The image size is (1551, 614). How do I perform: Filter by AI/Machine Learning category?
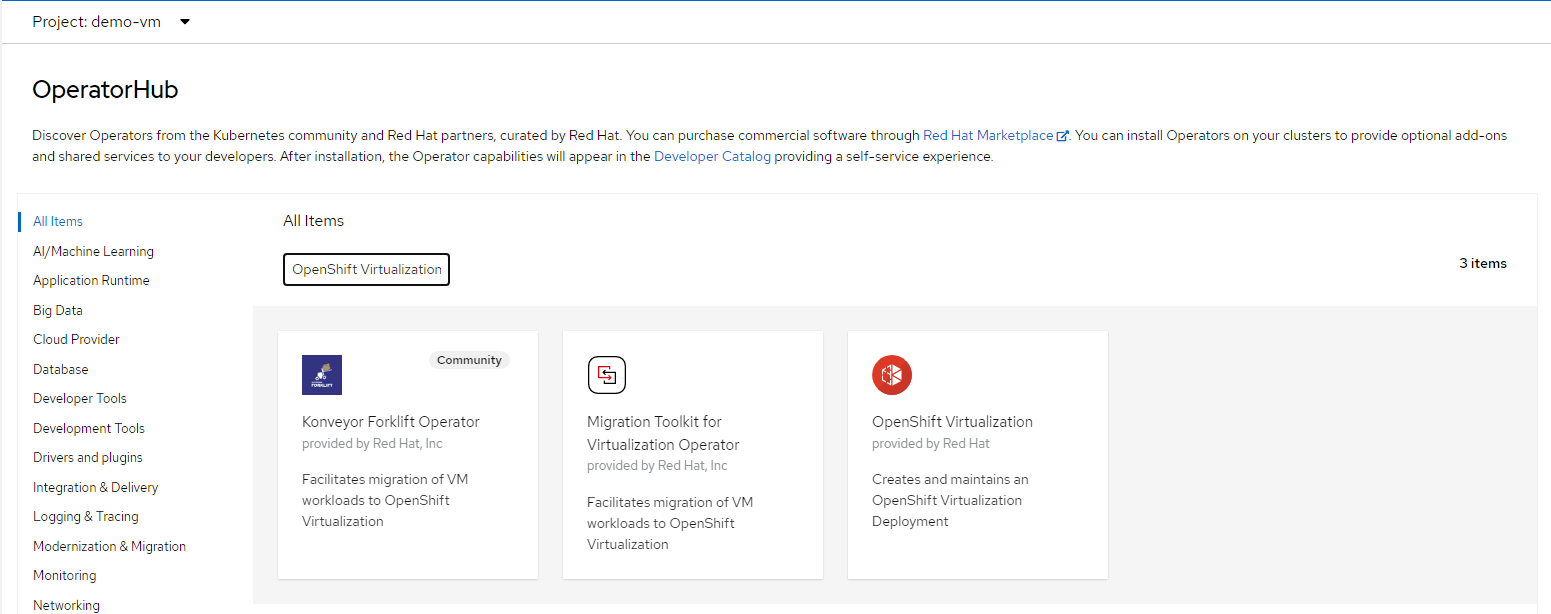[93, 252]
